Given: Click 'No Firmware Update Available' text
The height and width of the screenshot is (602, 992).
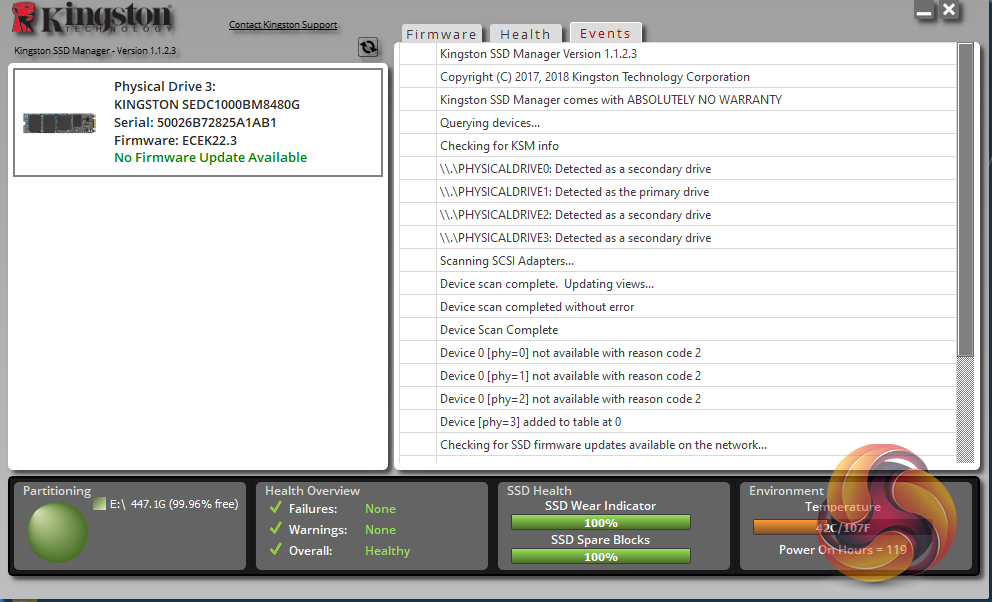Looking at the screenshot, I should tap(210, 157).
